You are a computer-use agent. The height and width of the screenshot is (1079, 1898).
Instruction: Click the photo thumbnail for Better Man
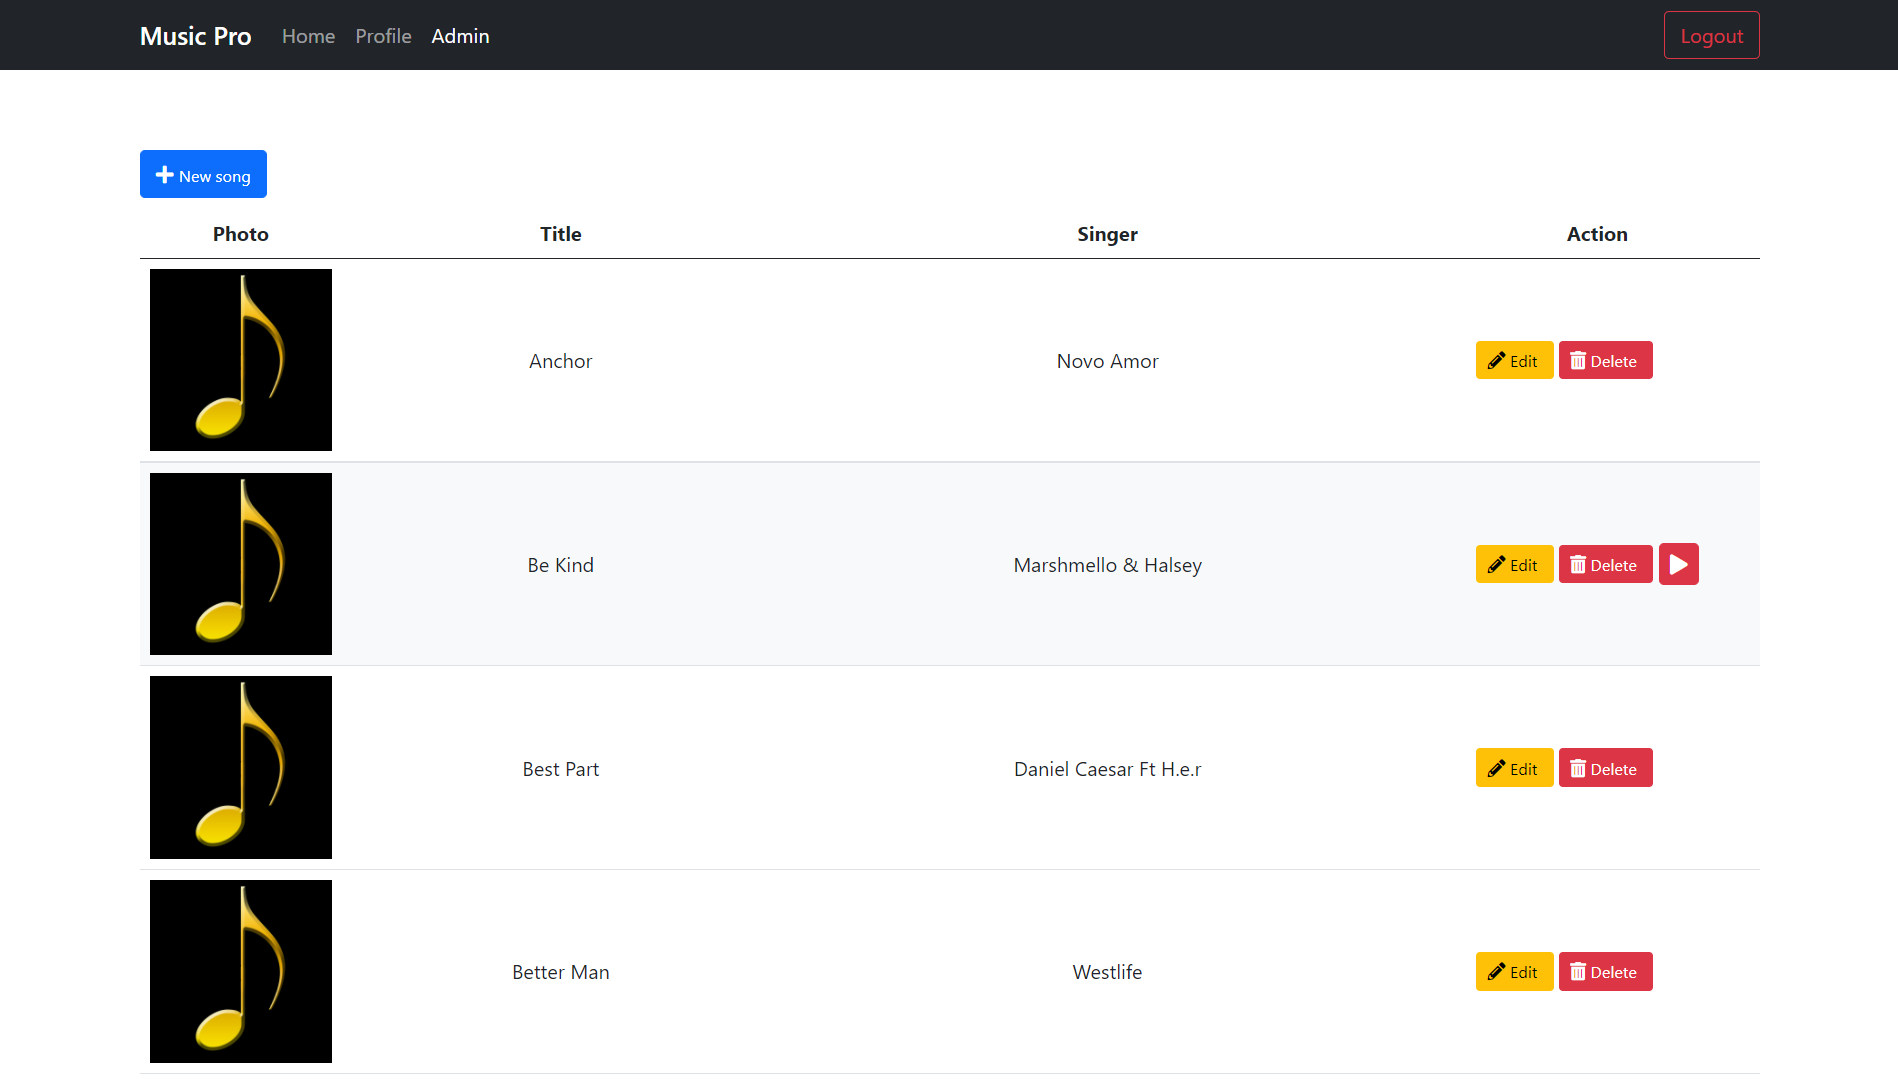240,971
